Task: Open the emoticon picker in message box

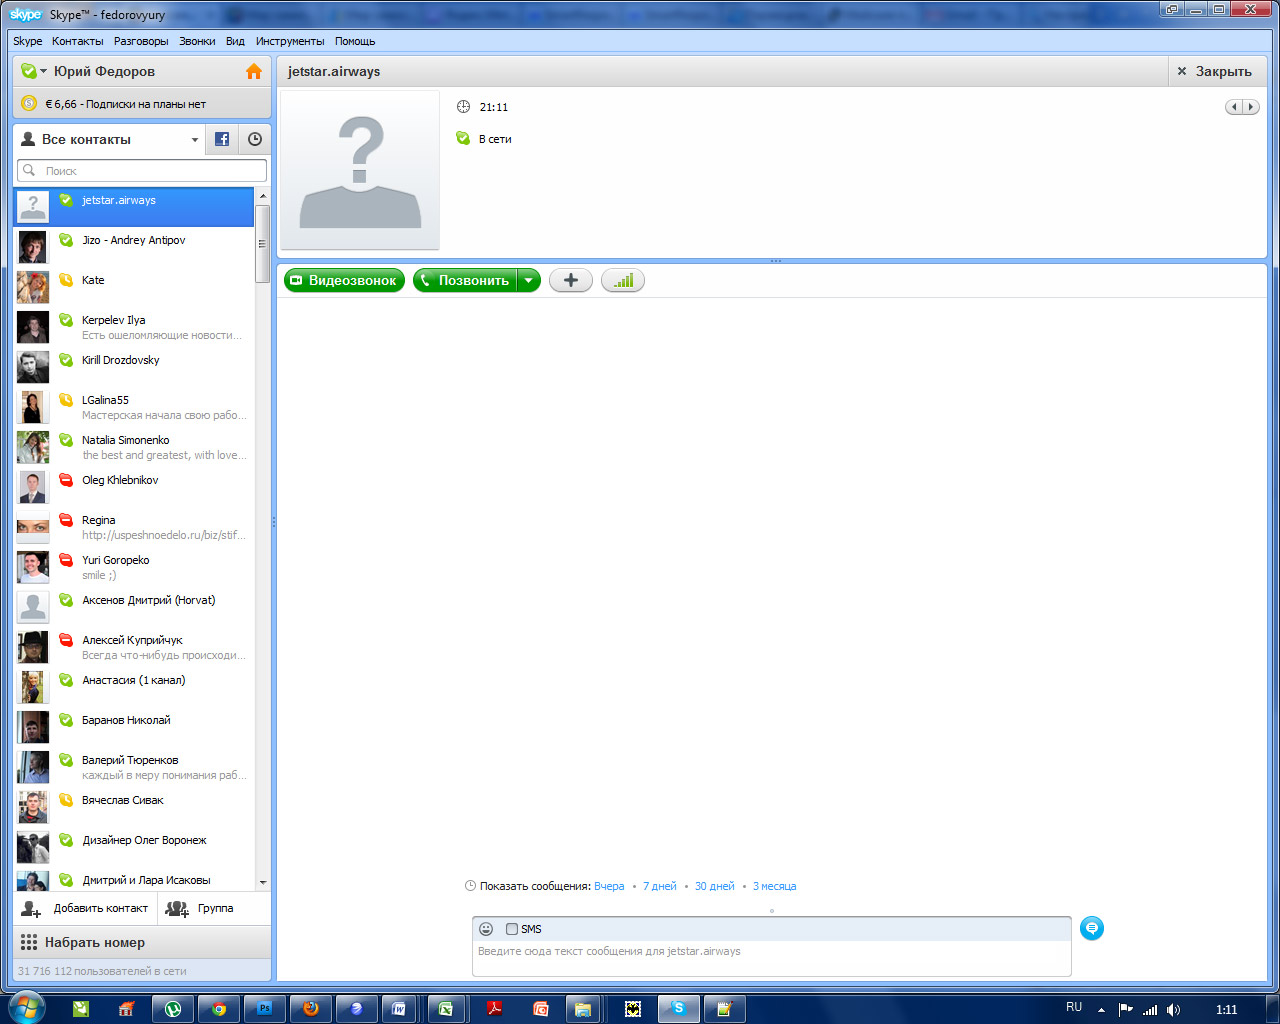Action: pyautogui.click(x=486, y=929)
